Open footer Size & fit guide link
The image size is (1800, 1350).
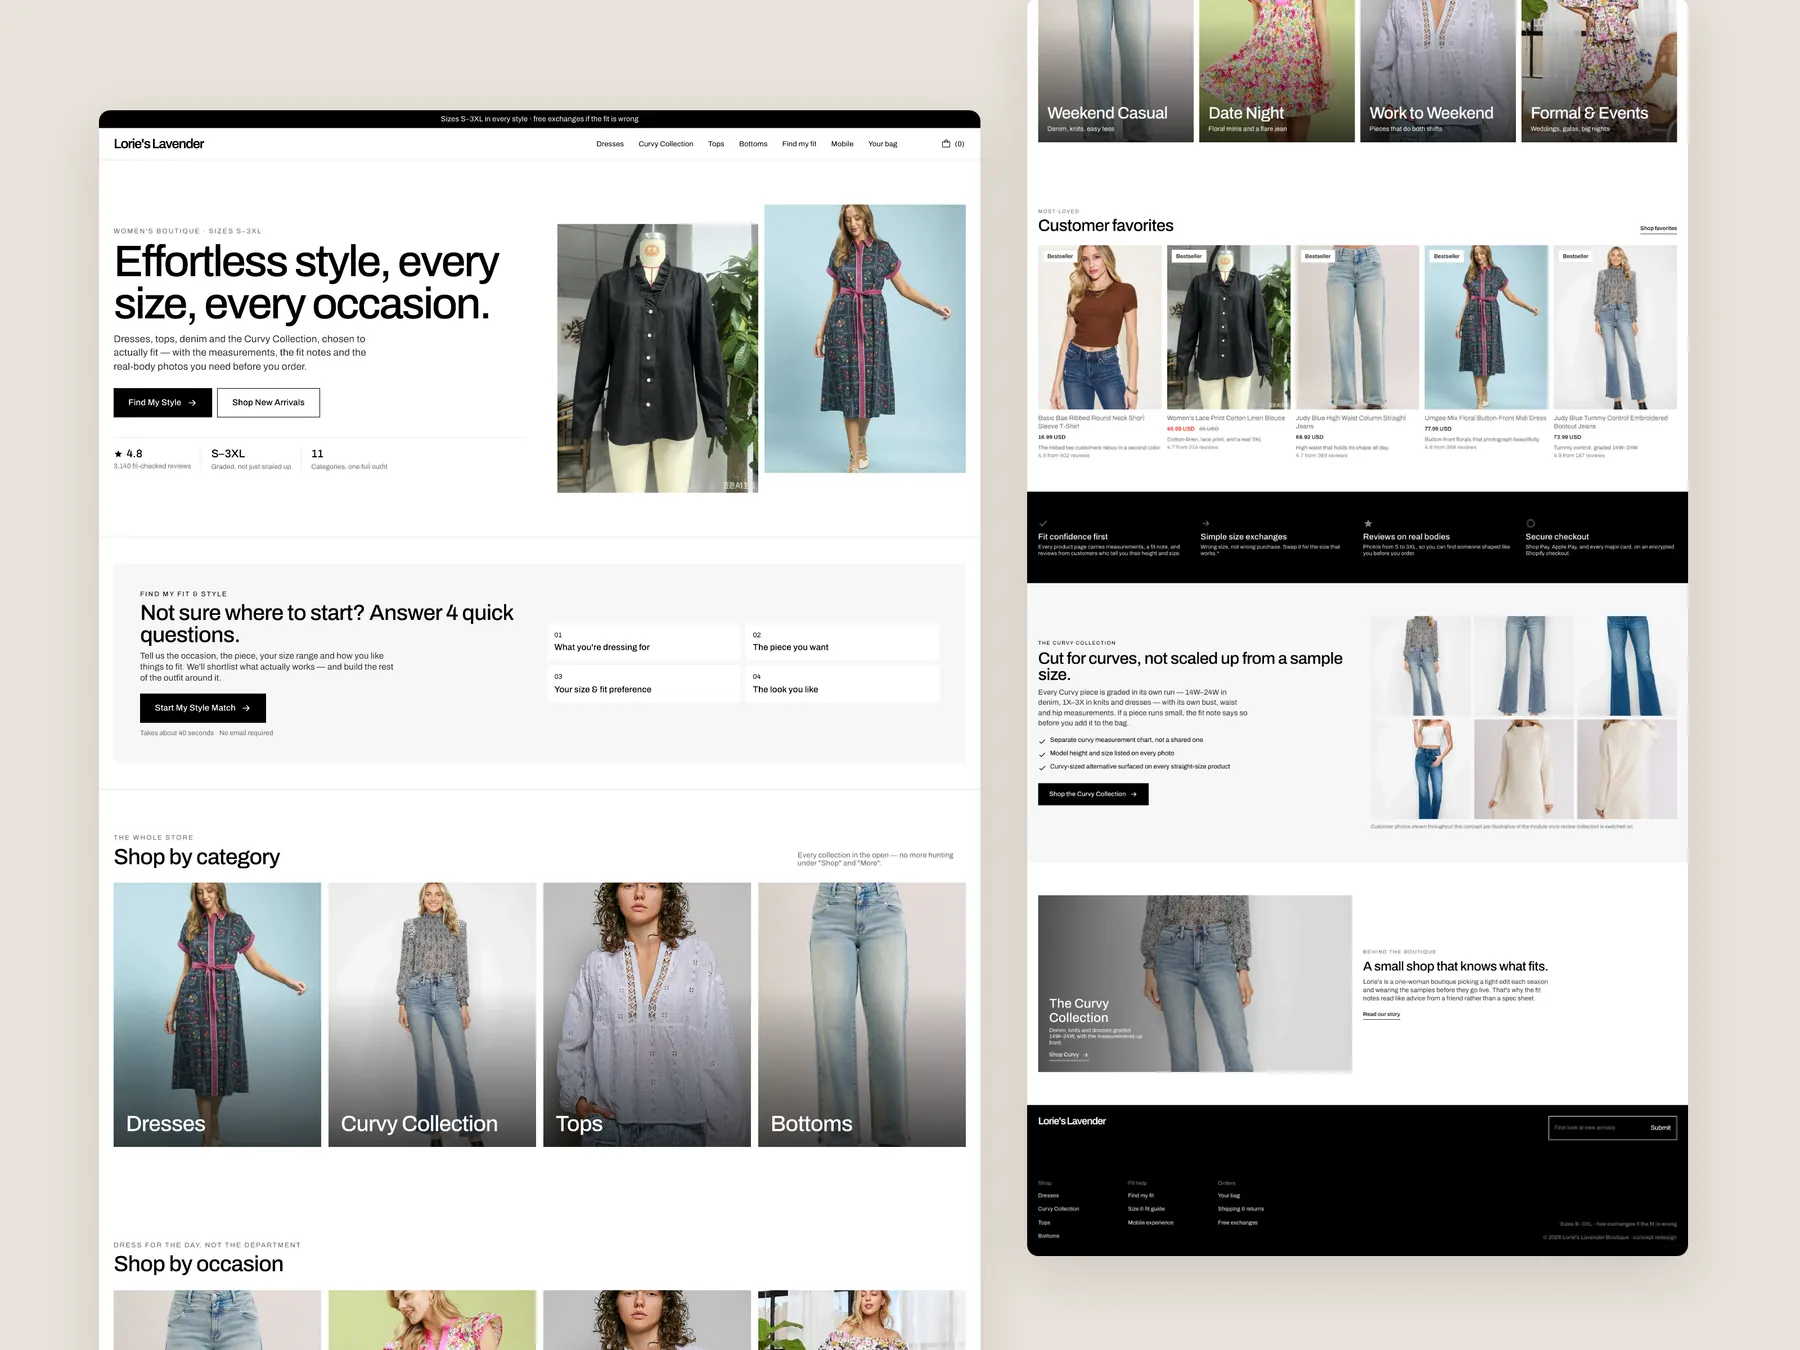pyautogui.click(x=1146, y=1209)
